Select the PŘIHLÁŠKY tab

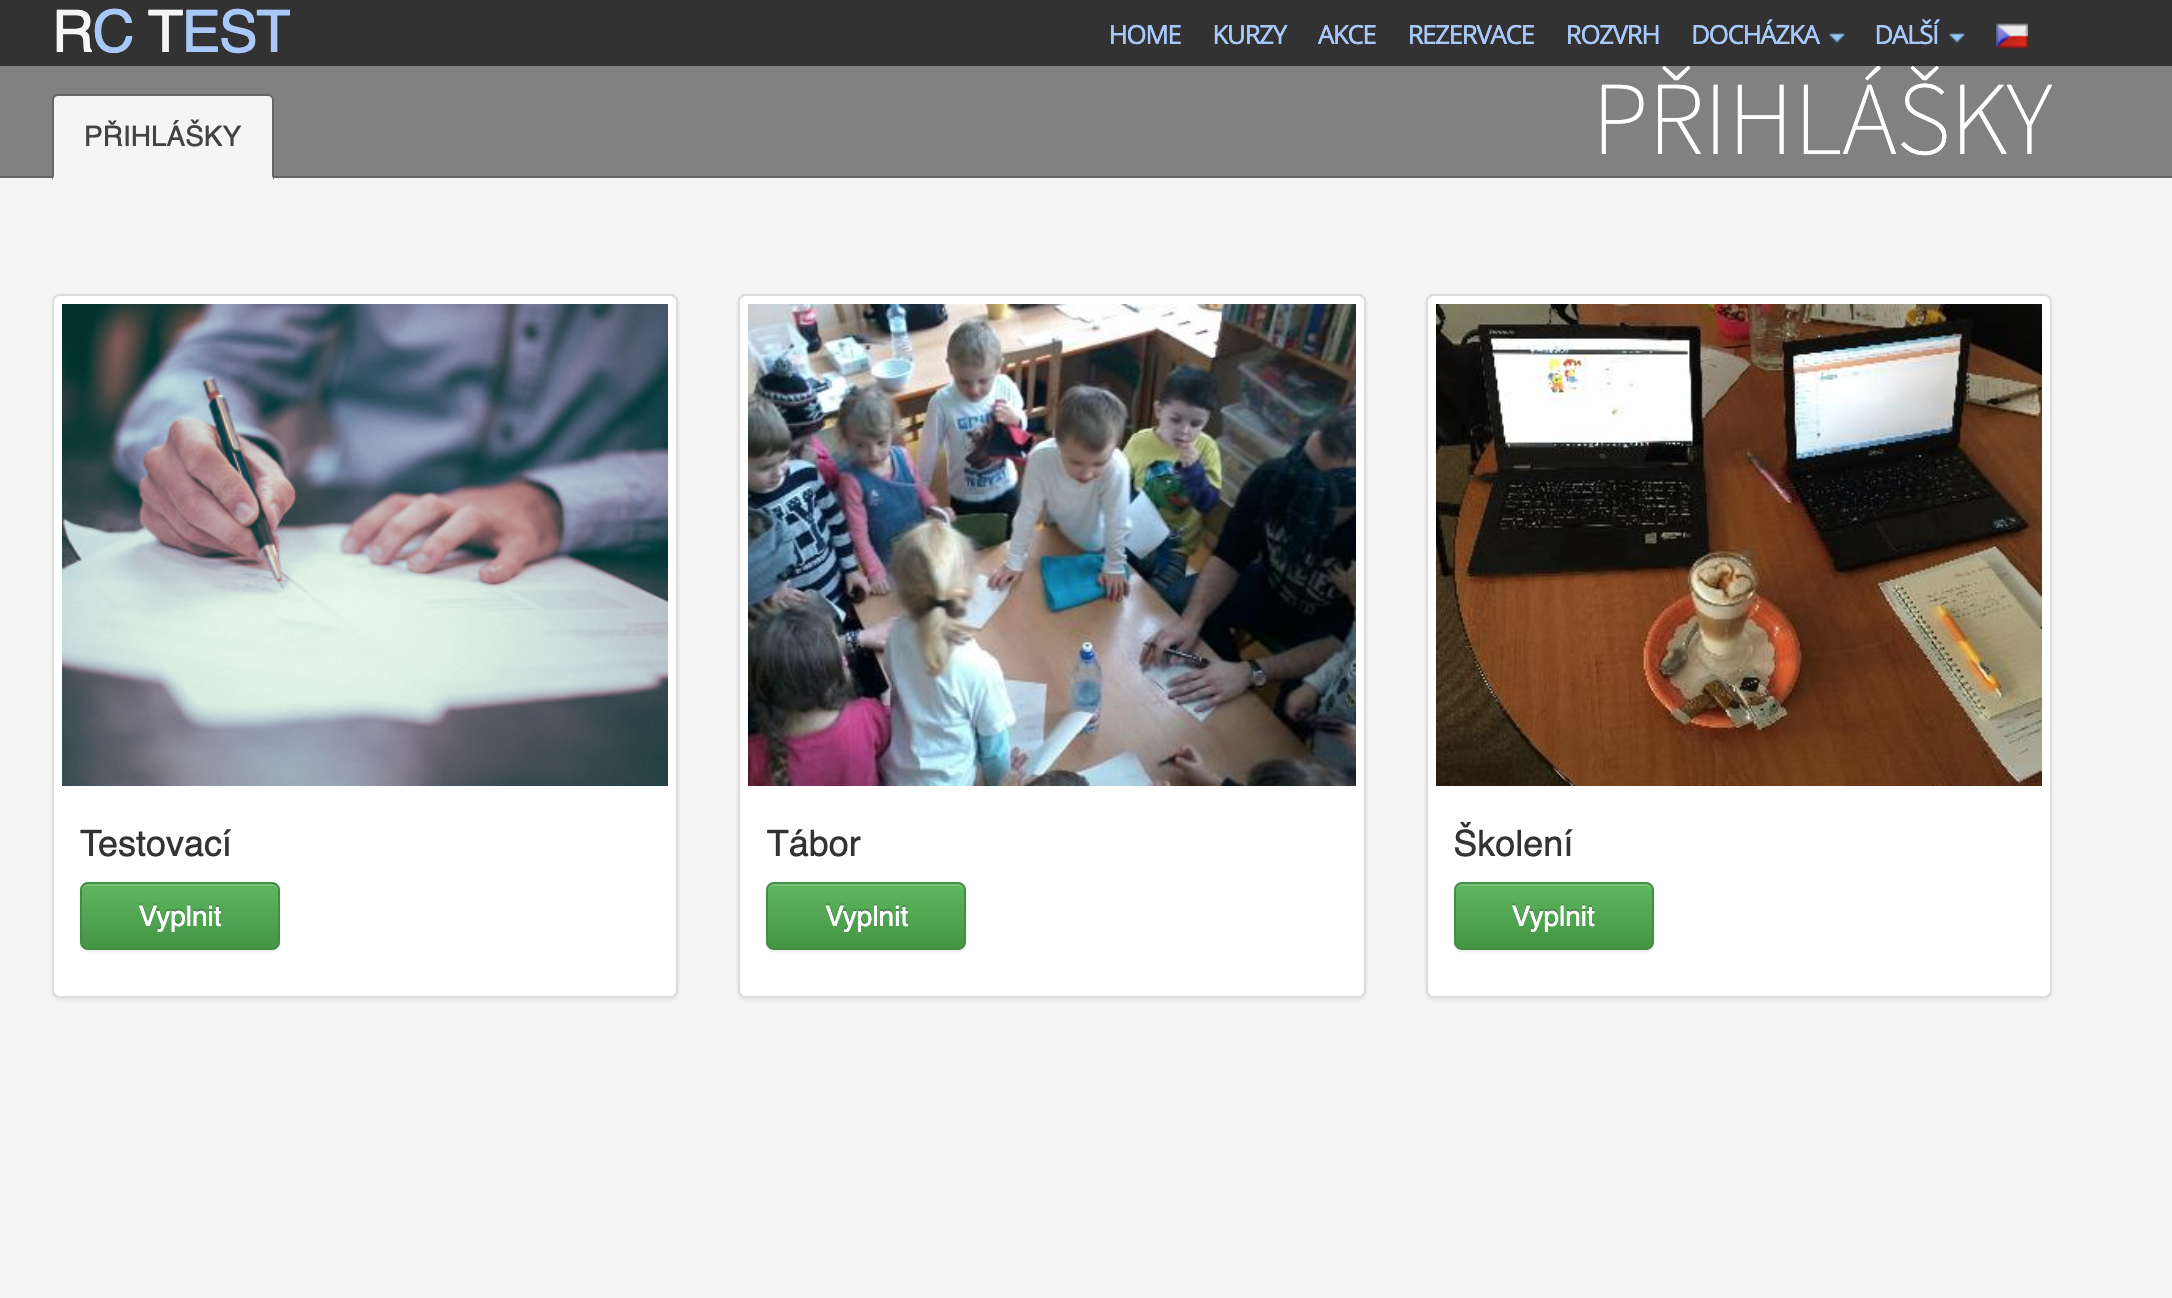(163, 136)
